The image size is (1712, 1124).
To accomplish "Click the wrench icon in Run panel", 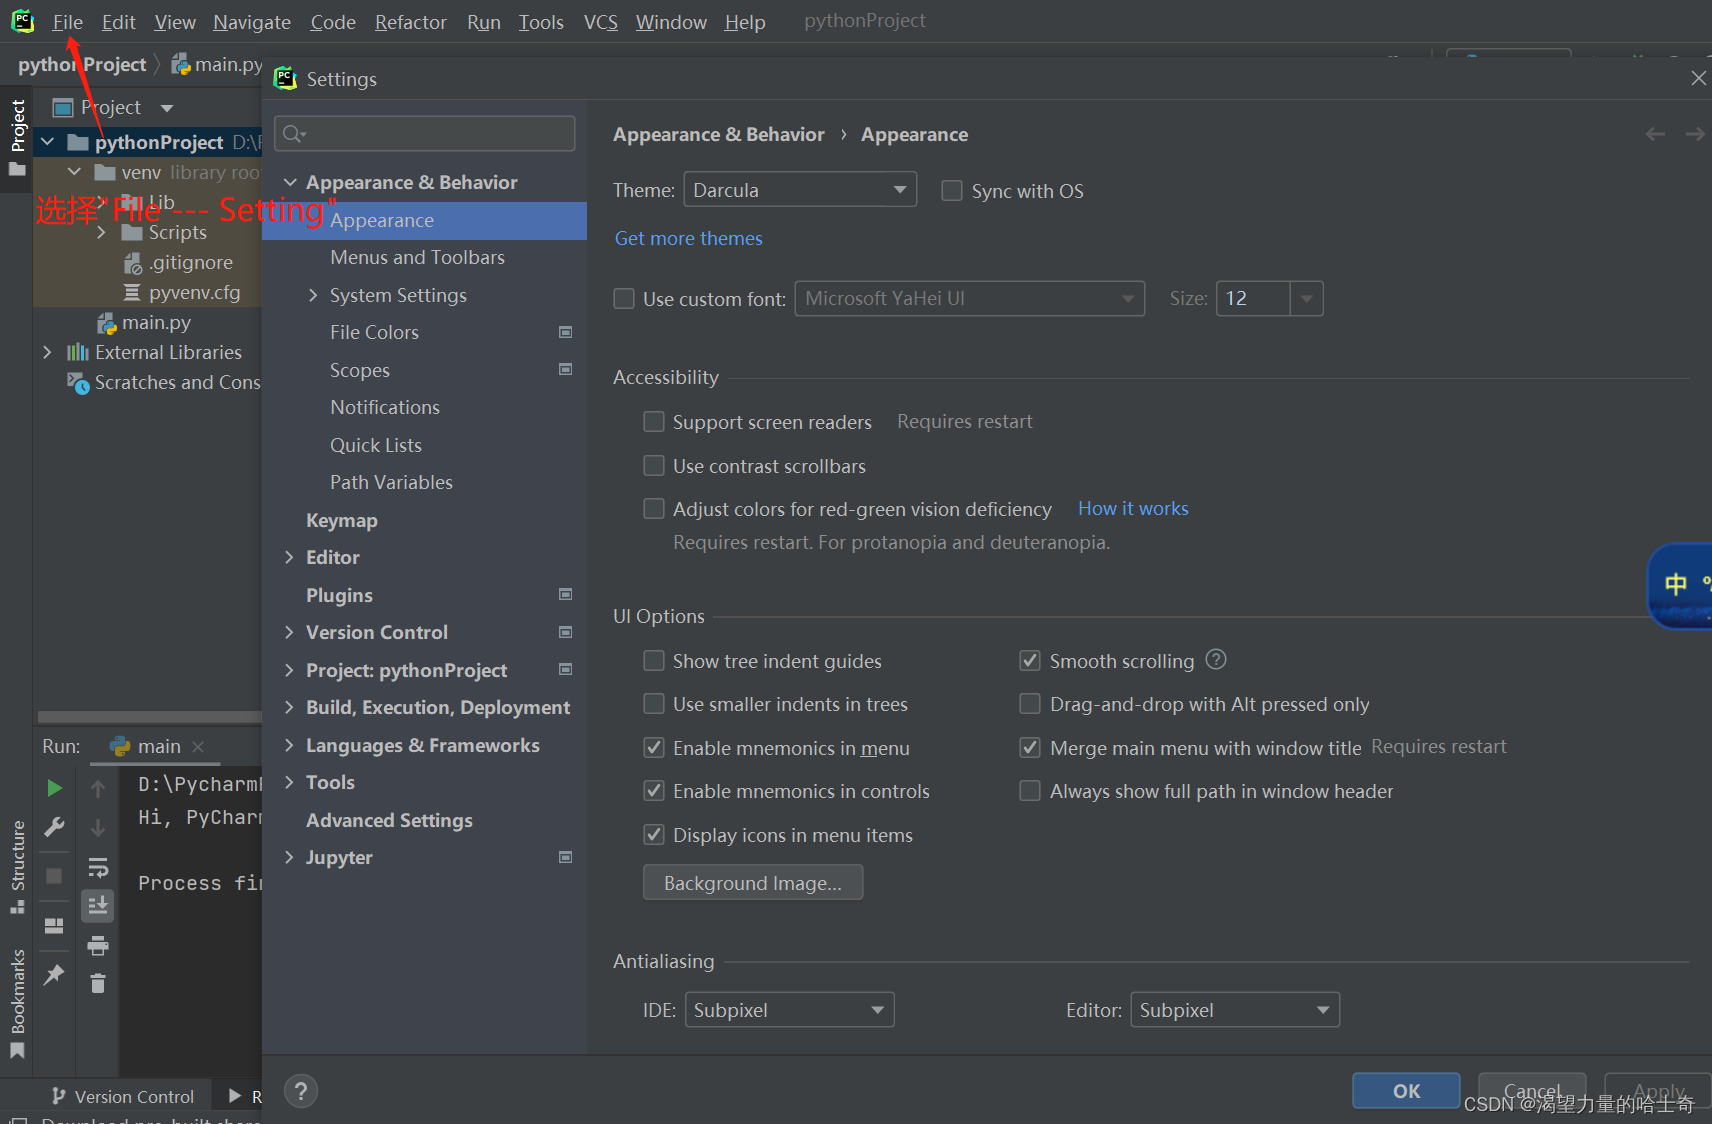I will [54, 827].
